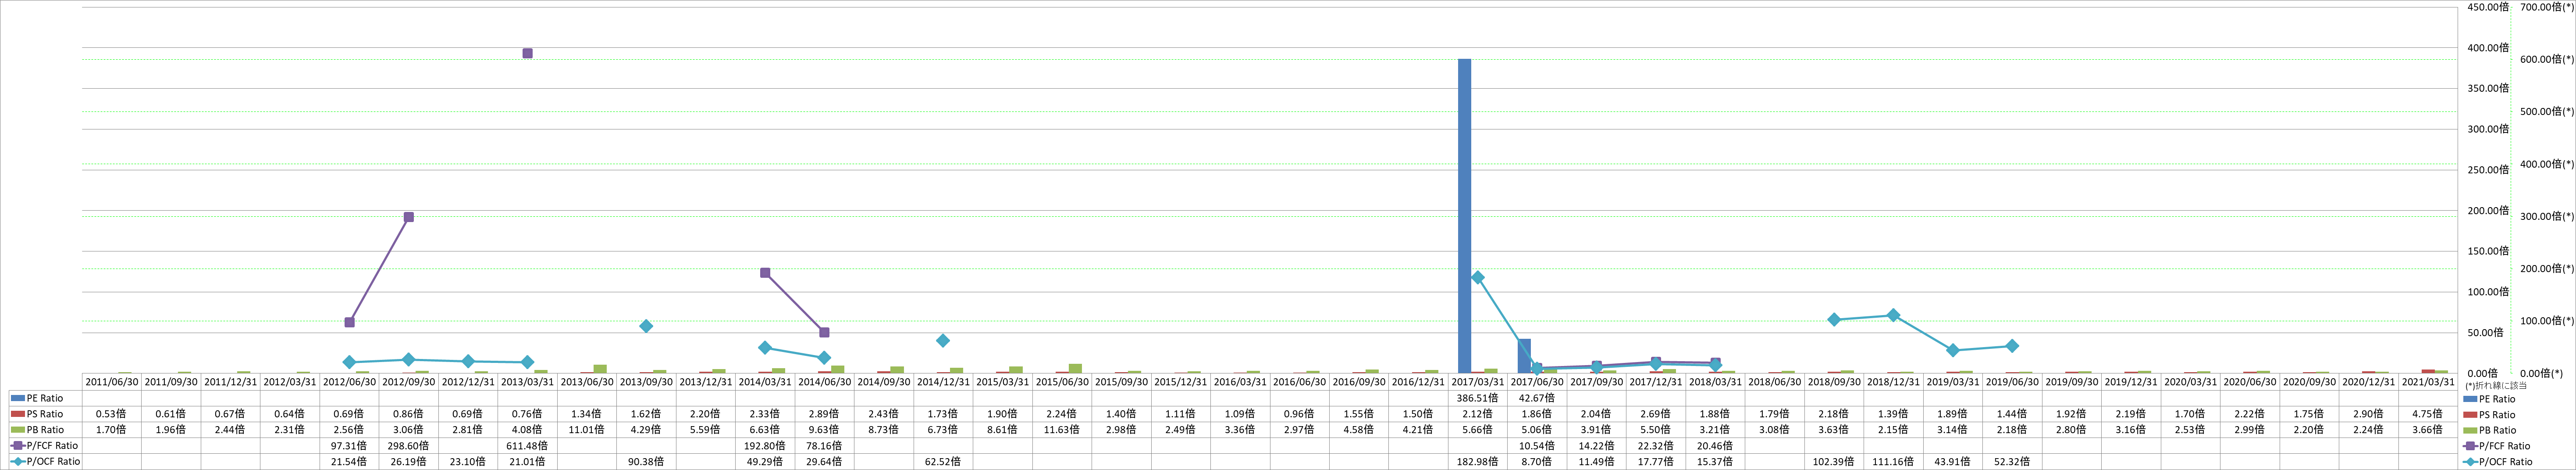The image size is (2576, 470).
Task: Click the 2019/06/30 date column header
Action: [x=2012, y=382]
